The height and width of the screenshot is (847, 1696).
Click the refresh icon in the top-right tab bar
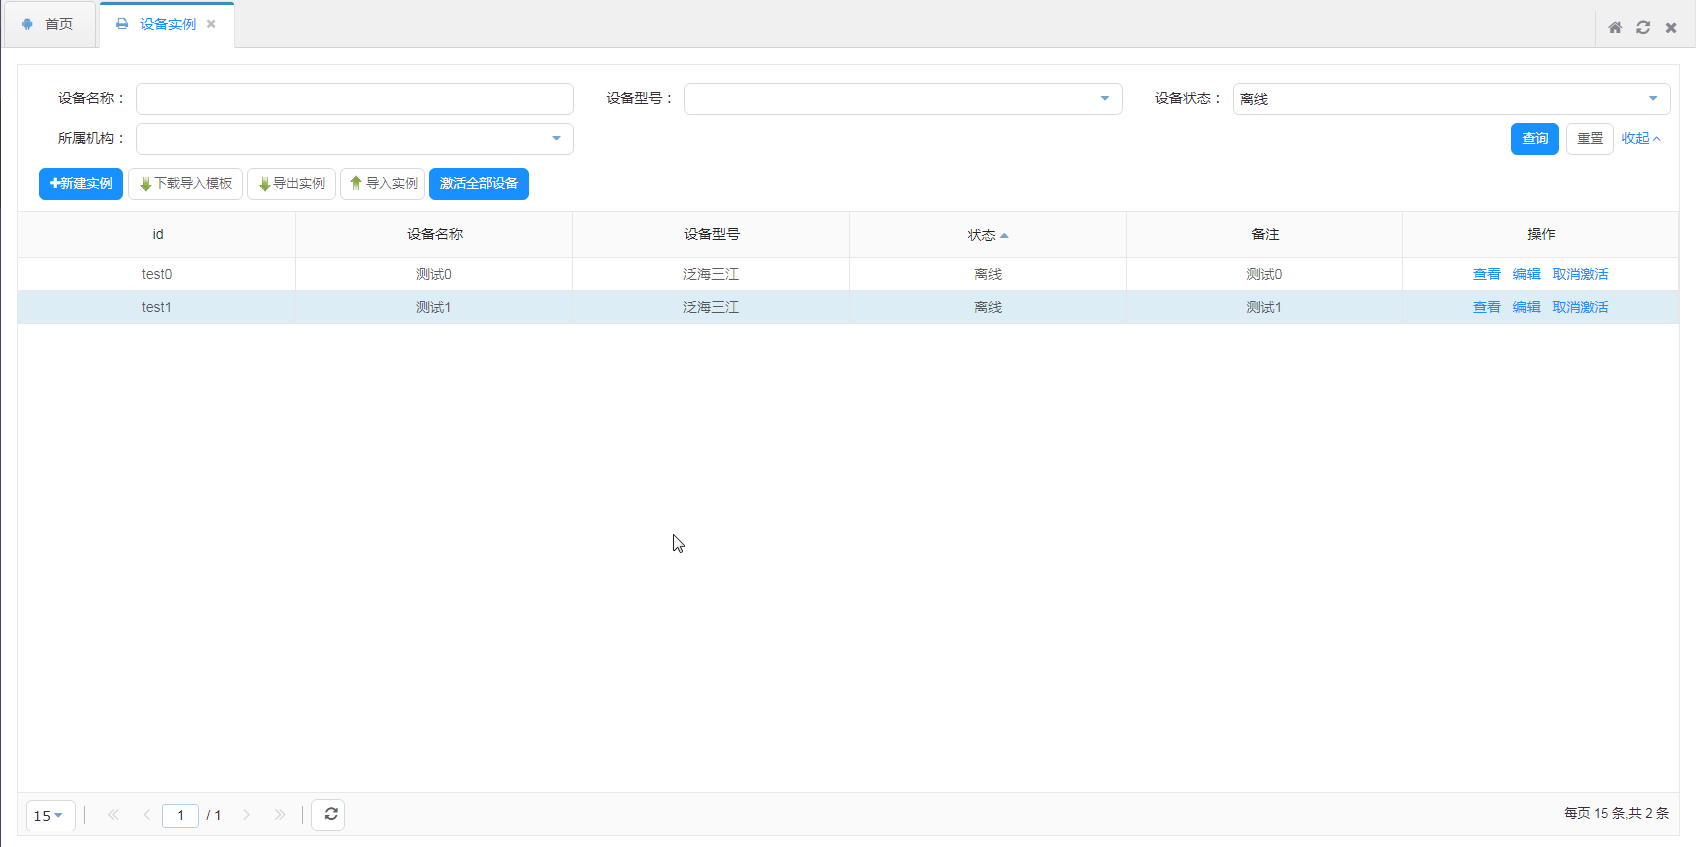(x=1642, y=28)
